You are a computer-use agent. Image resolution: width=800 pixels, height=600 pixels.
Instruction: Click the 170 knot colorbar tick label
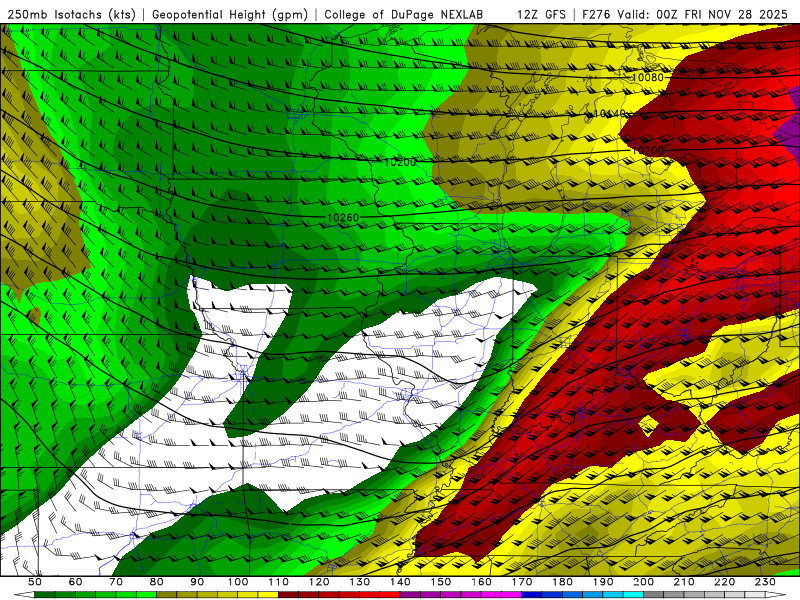522,582
